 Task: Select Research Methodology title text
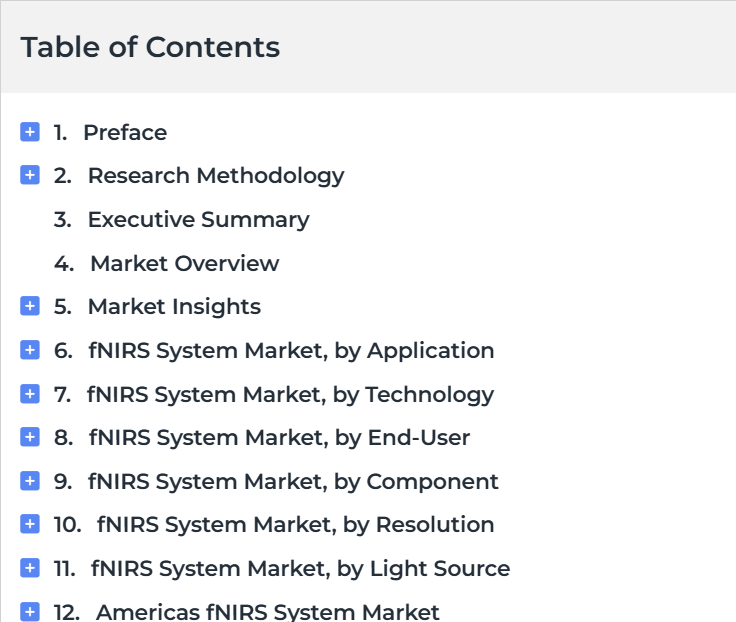[x=216, y=176]
